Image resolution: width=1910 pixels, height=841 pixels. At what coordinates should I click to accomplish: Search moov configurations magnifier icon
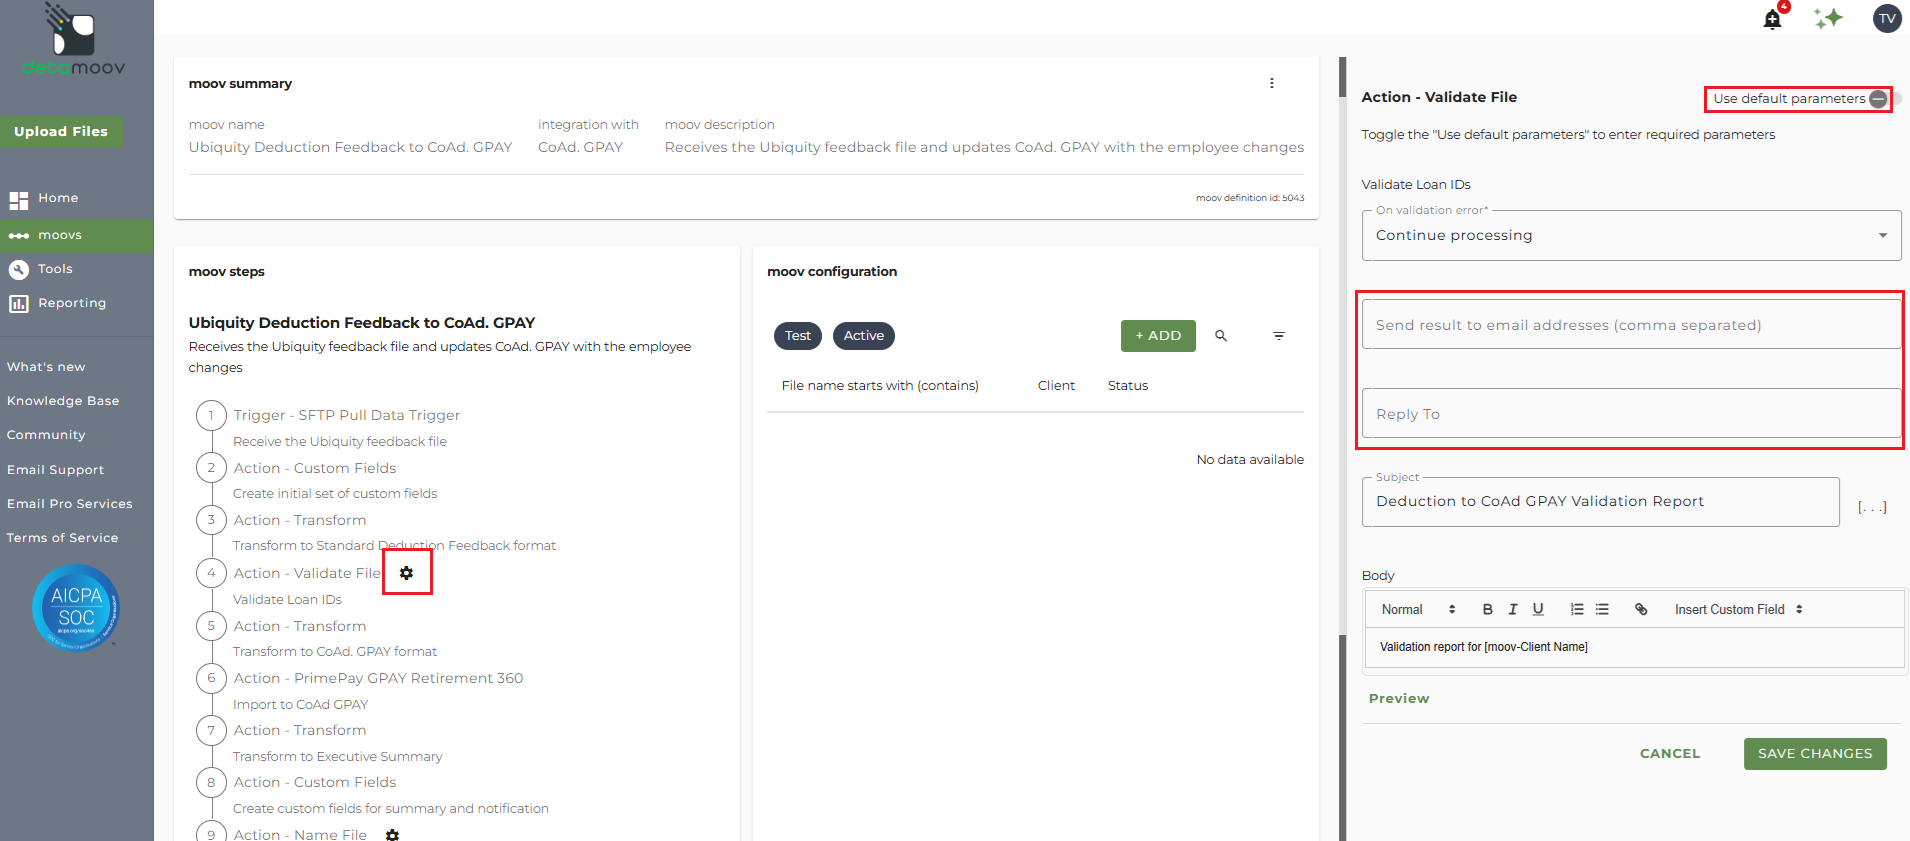1221,336
